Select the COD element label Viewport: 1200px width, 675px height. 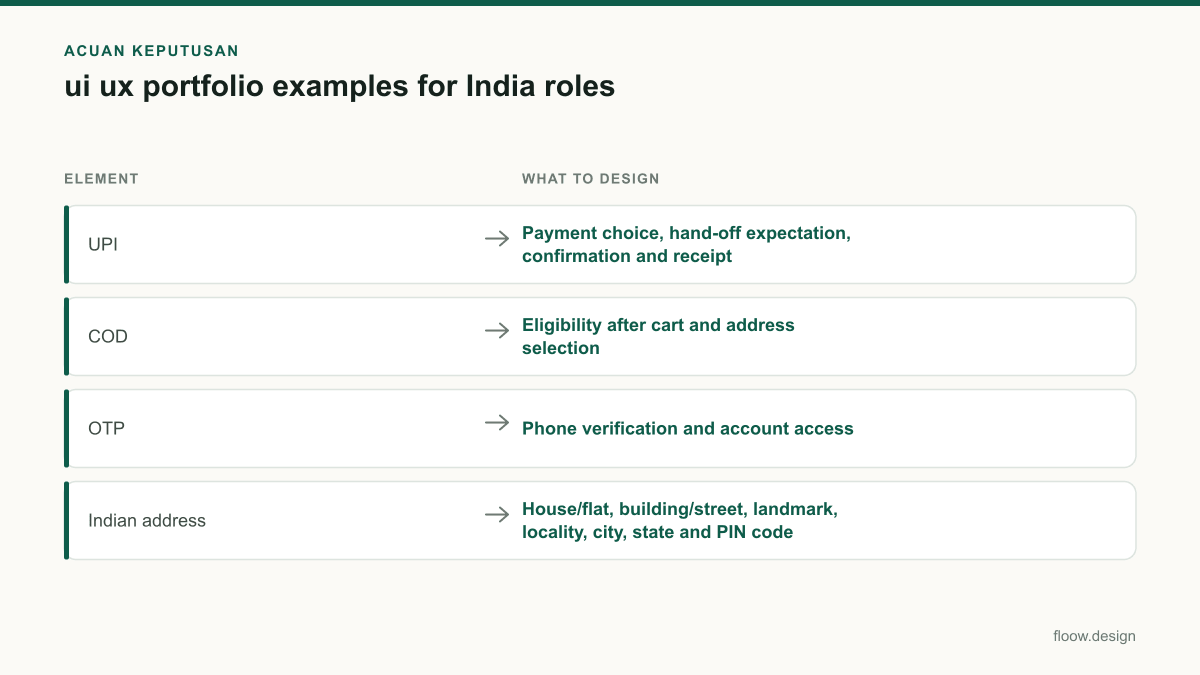(x=108, y=336)
